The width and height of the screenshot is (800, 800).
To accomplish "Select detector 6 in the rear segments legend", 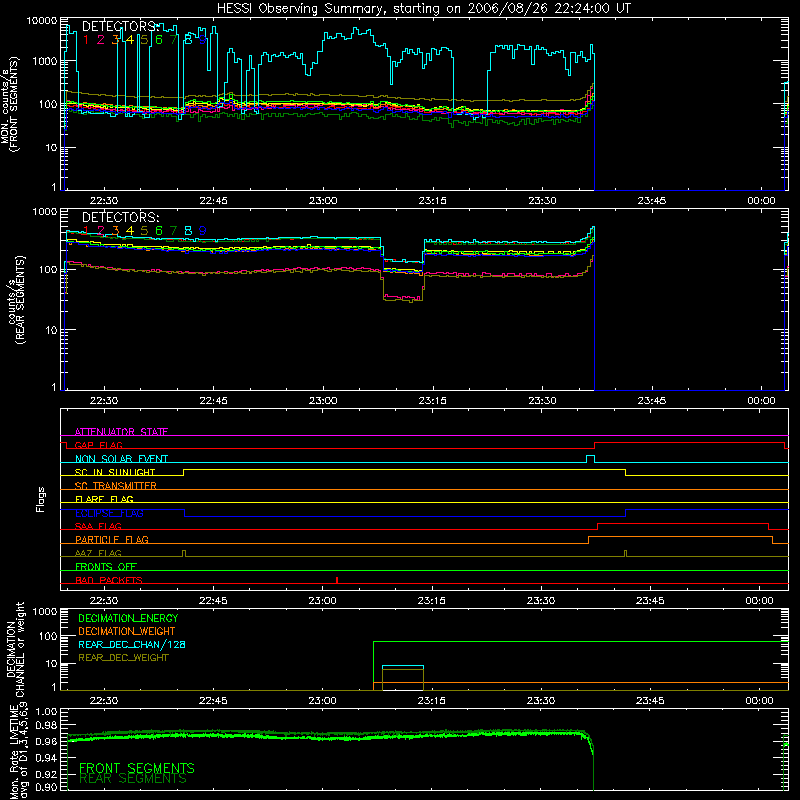I will (159, 231).
